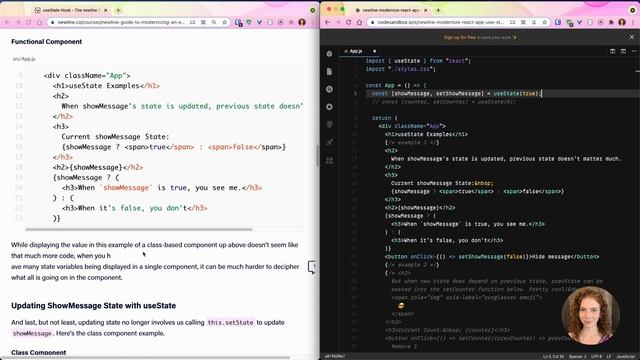Go back in the newline.co browser window
This screenshot has width=640, height=360.
click(7, 22)
